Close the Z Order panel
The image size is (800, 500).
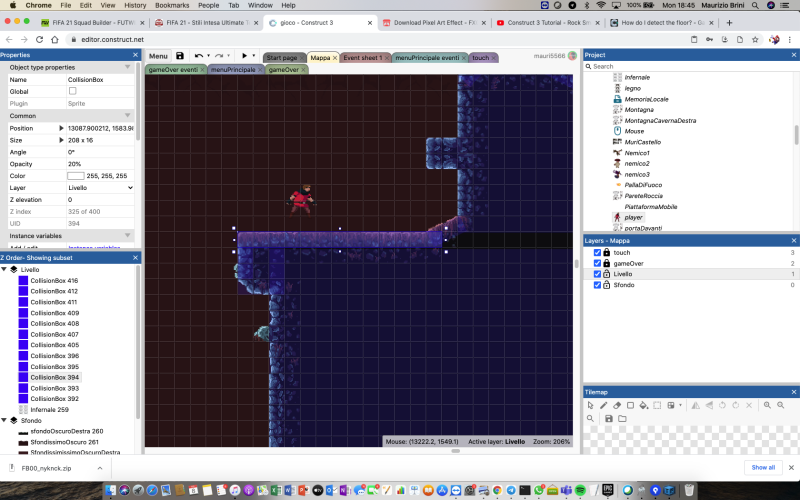(135, 258)
